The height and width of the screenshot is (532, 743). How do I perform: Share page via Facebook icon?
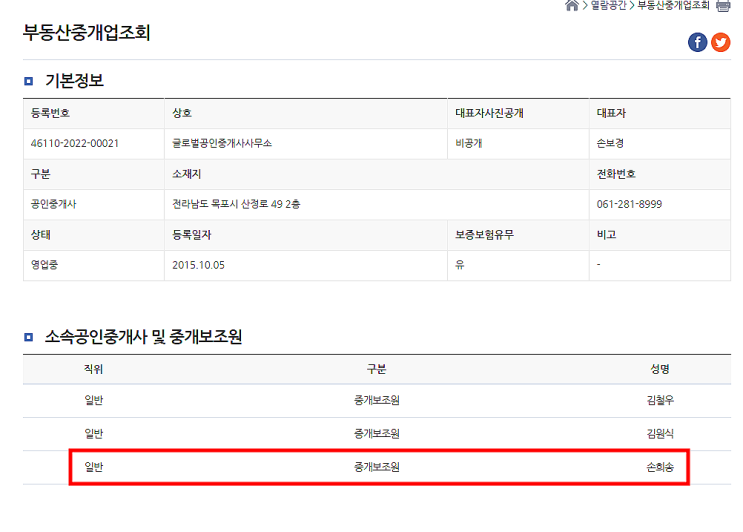point(697,43)
